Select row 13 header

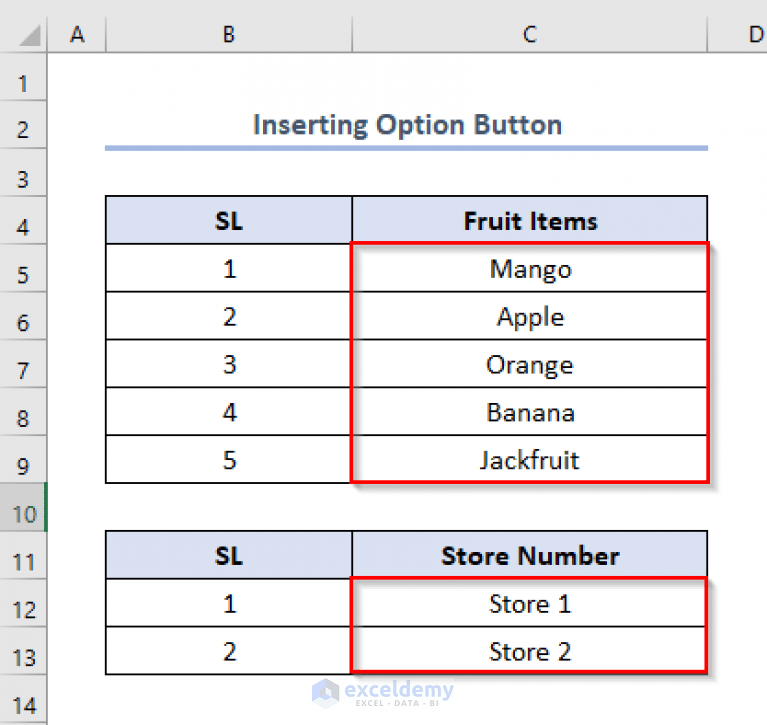(23, 652)
